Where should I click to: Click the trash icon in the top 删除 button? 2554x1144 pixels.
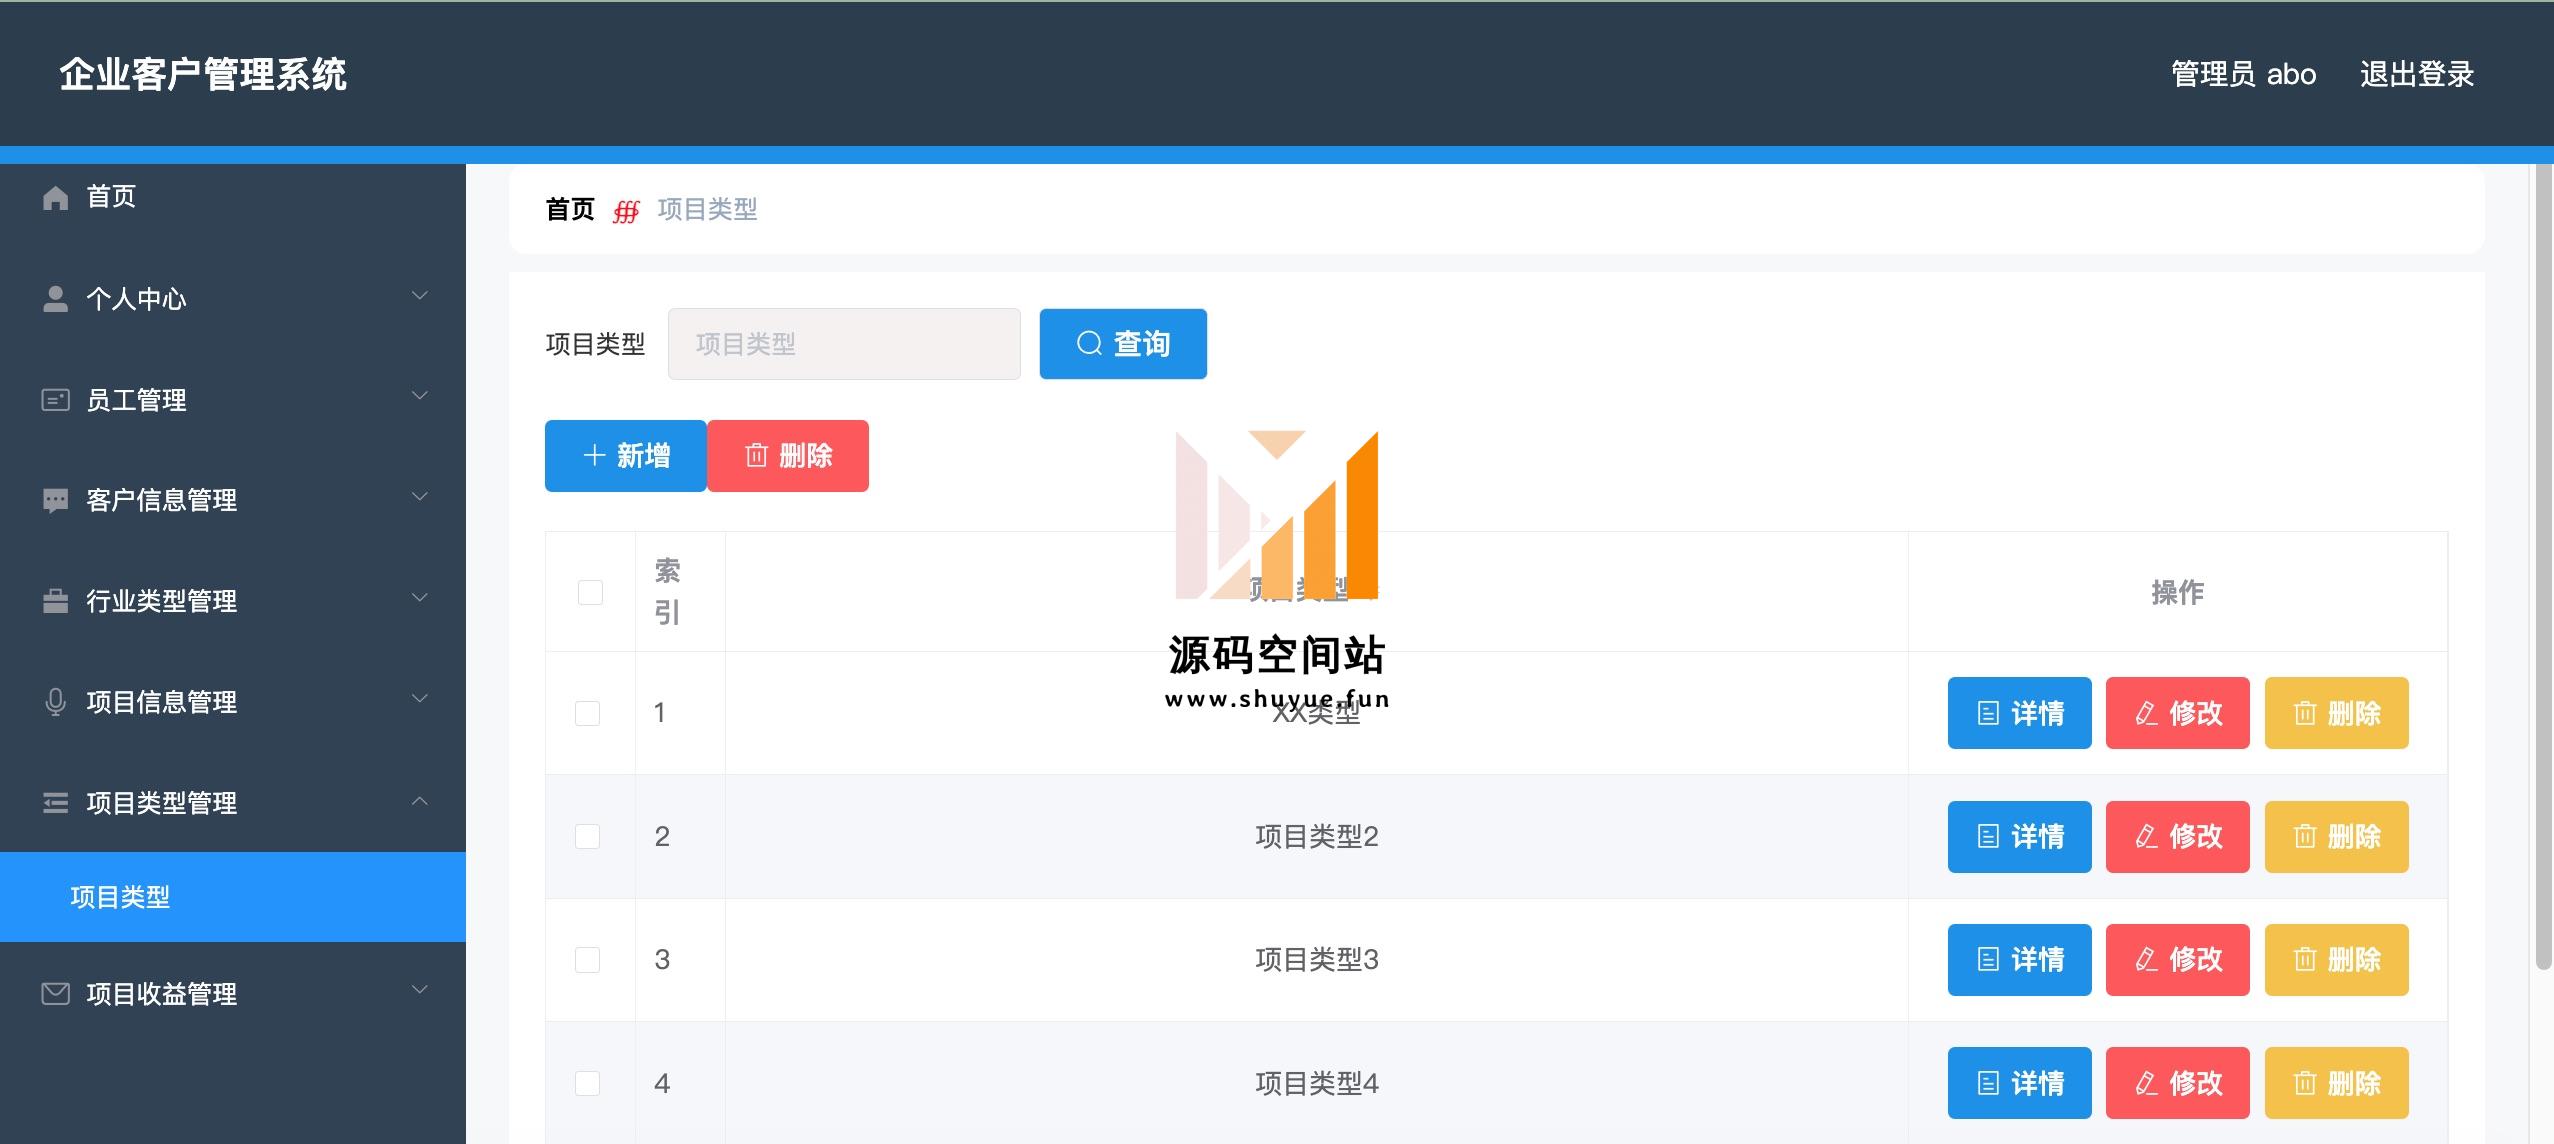coord(757,456)
